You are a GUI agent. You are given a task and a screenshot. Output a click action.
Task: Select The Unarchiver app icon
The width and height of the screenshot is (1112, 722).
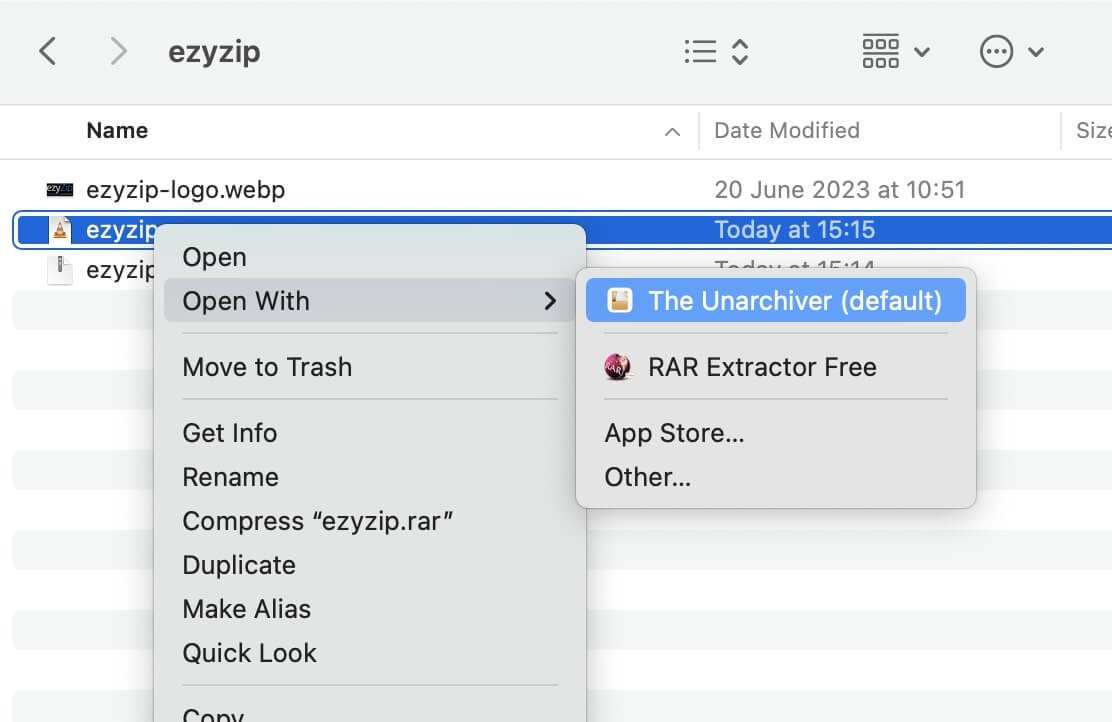620,299
